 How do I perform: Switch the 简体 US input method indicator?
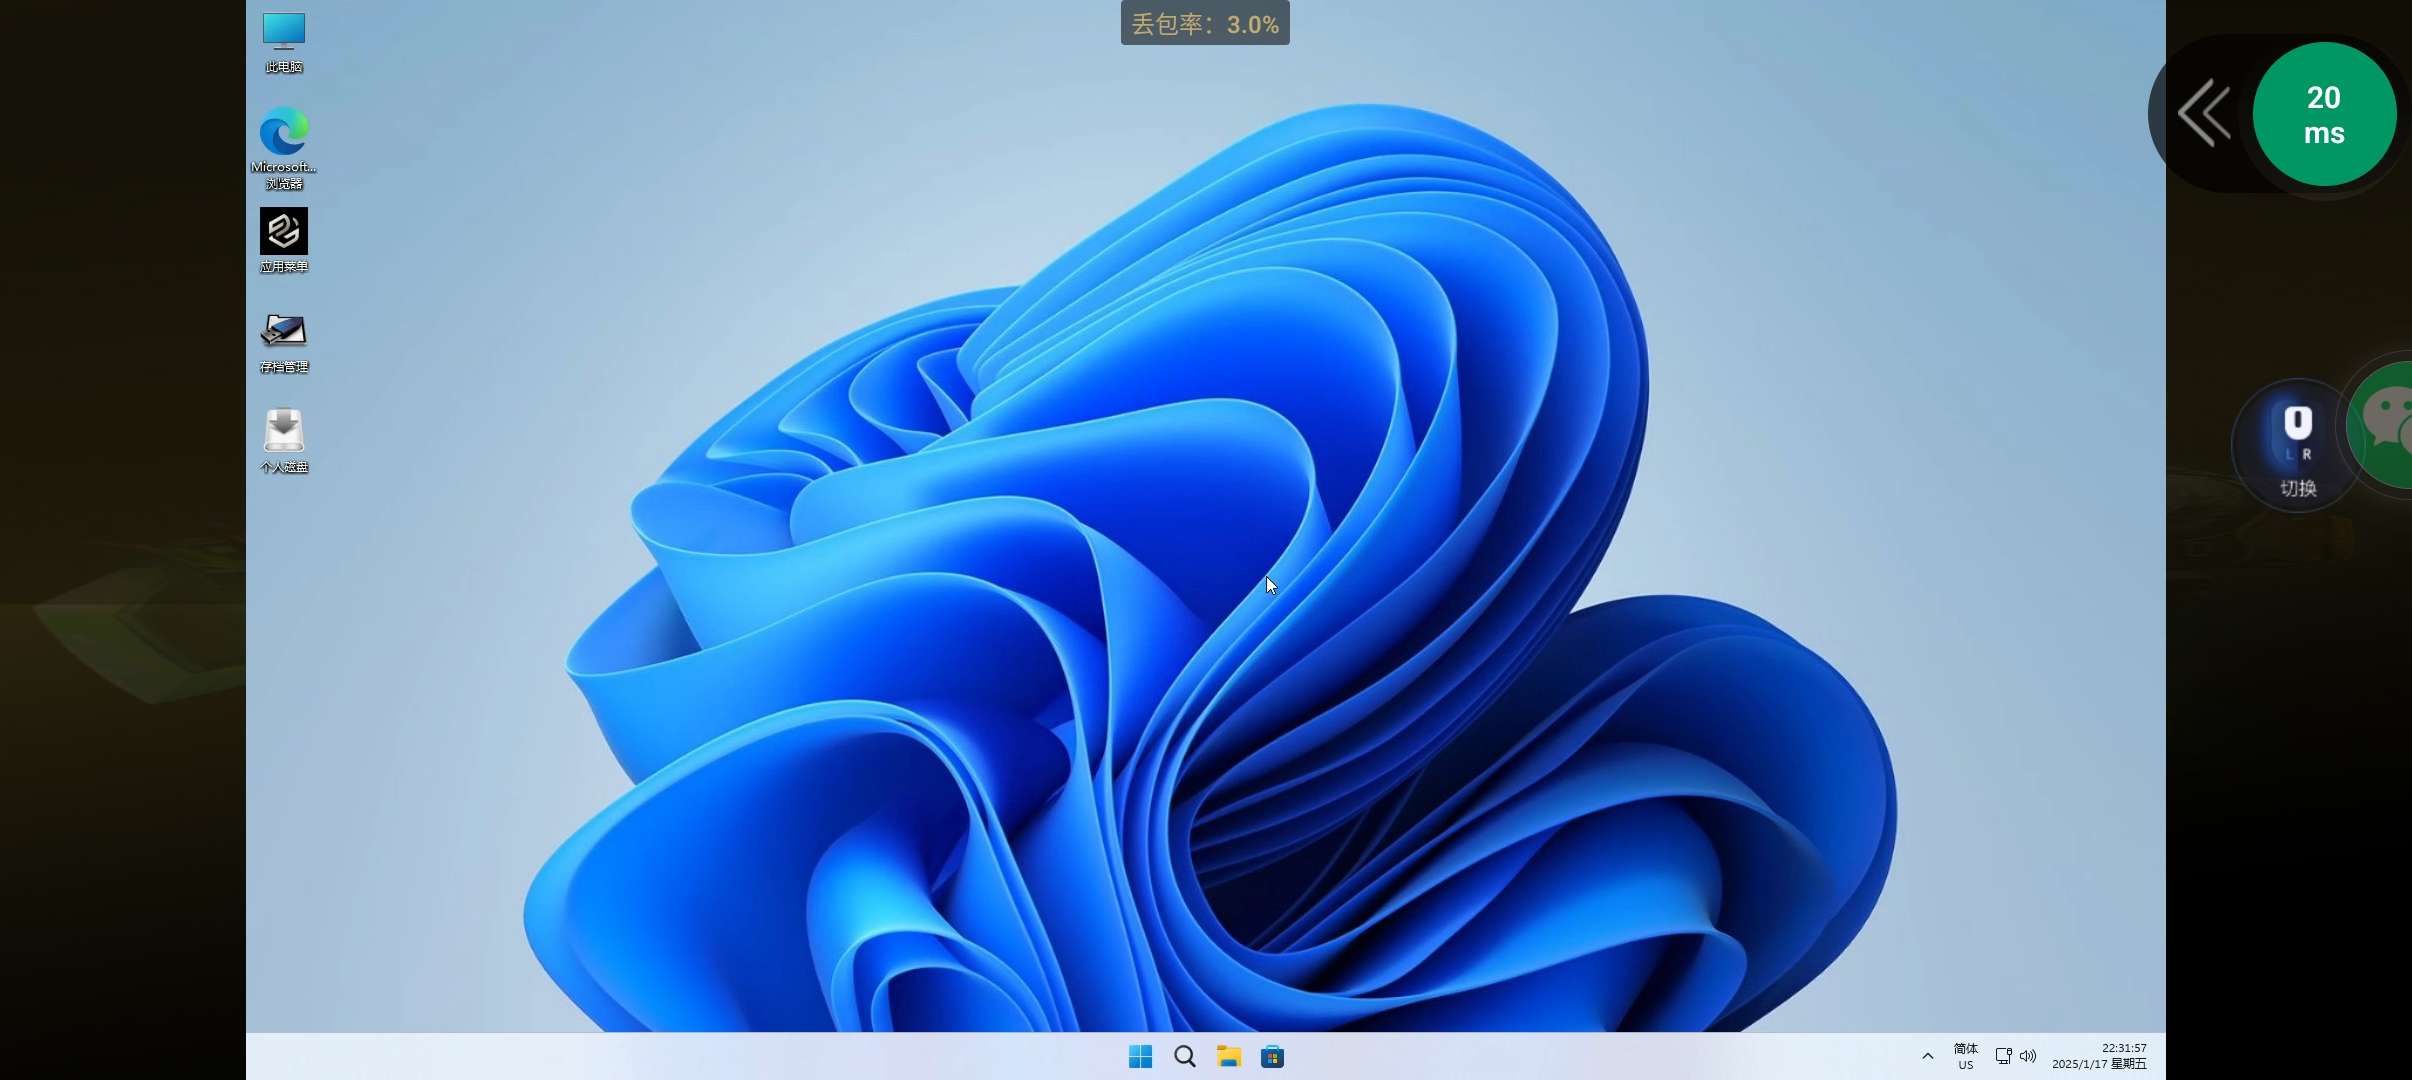click(1966, 1056)
